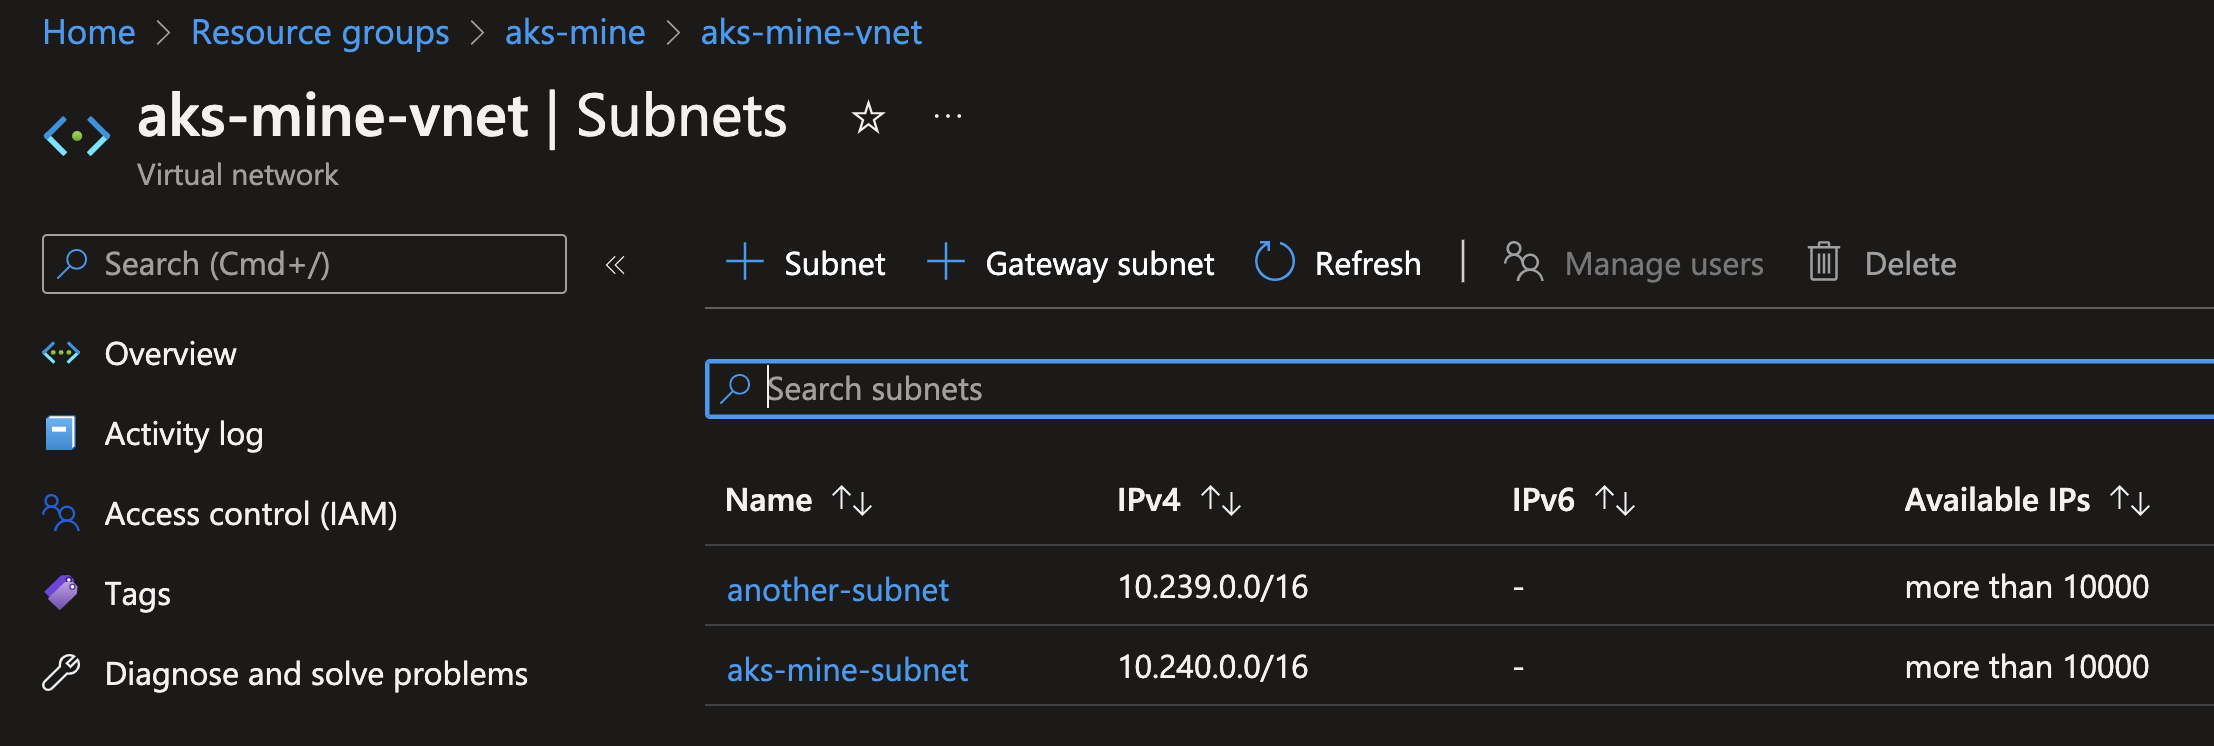Sort by Available IPs column
The height and width of the screenshot is (746, 2214).
pyautogui.click(x=2130, y=500)
